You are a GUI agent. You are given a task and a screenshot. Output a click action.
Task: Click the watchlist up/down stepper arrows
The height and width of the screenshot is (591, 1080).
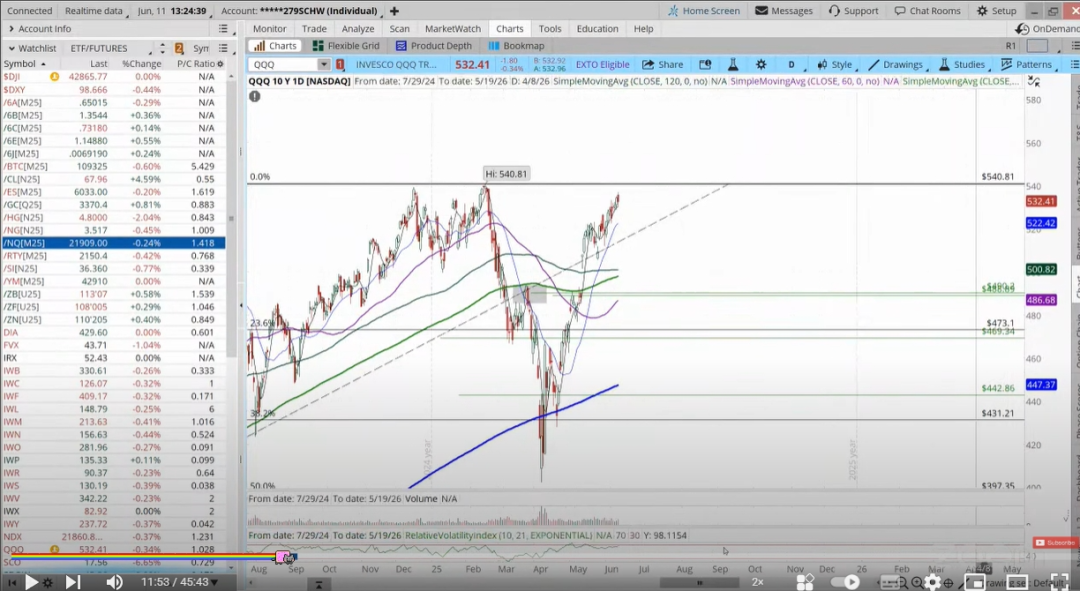click(x=163, y=48)
